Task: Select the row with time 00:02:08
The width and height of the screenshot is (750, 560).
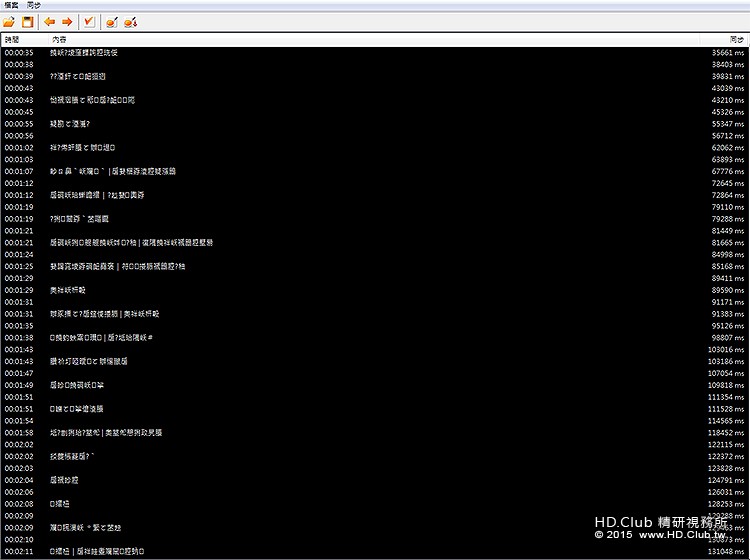Action: pos(375,504)
